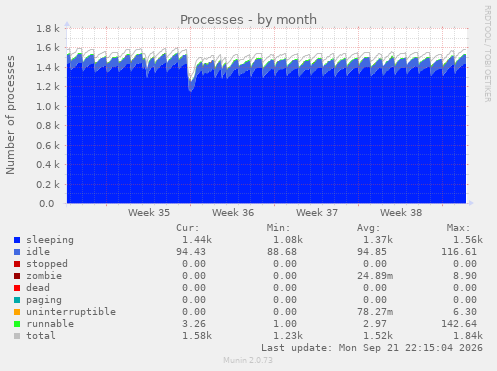The width and height of the screenshot is (497, 371).
Task: Click total minimum value 1.23k
Action: click(x=288, y=336)
